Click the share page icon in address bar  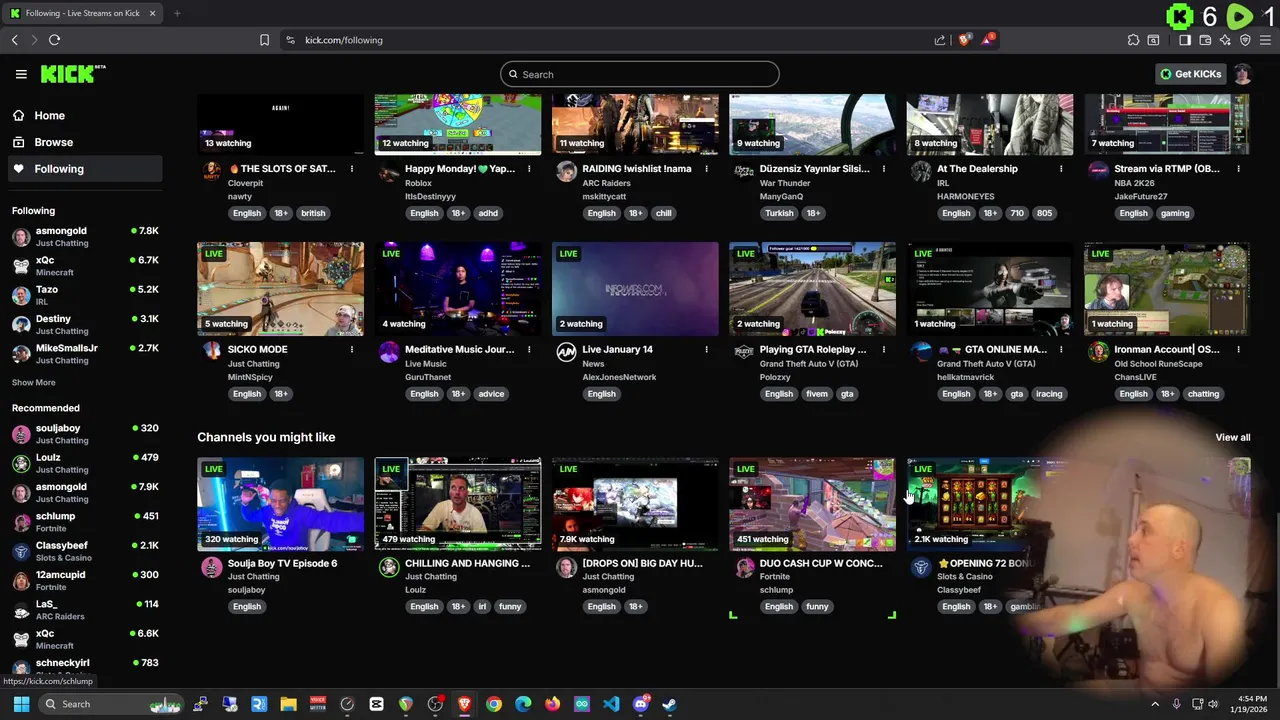coord(940,40)
